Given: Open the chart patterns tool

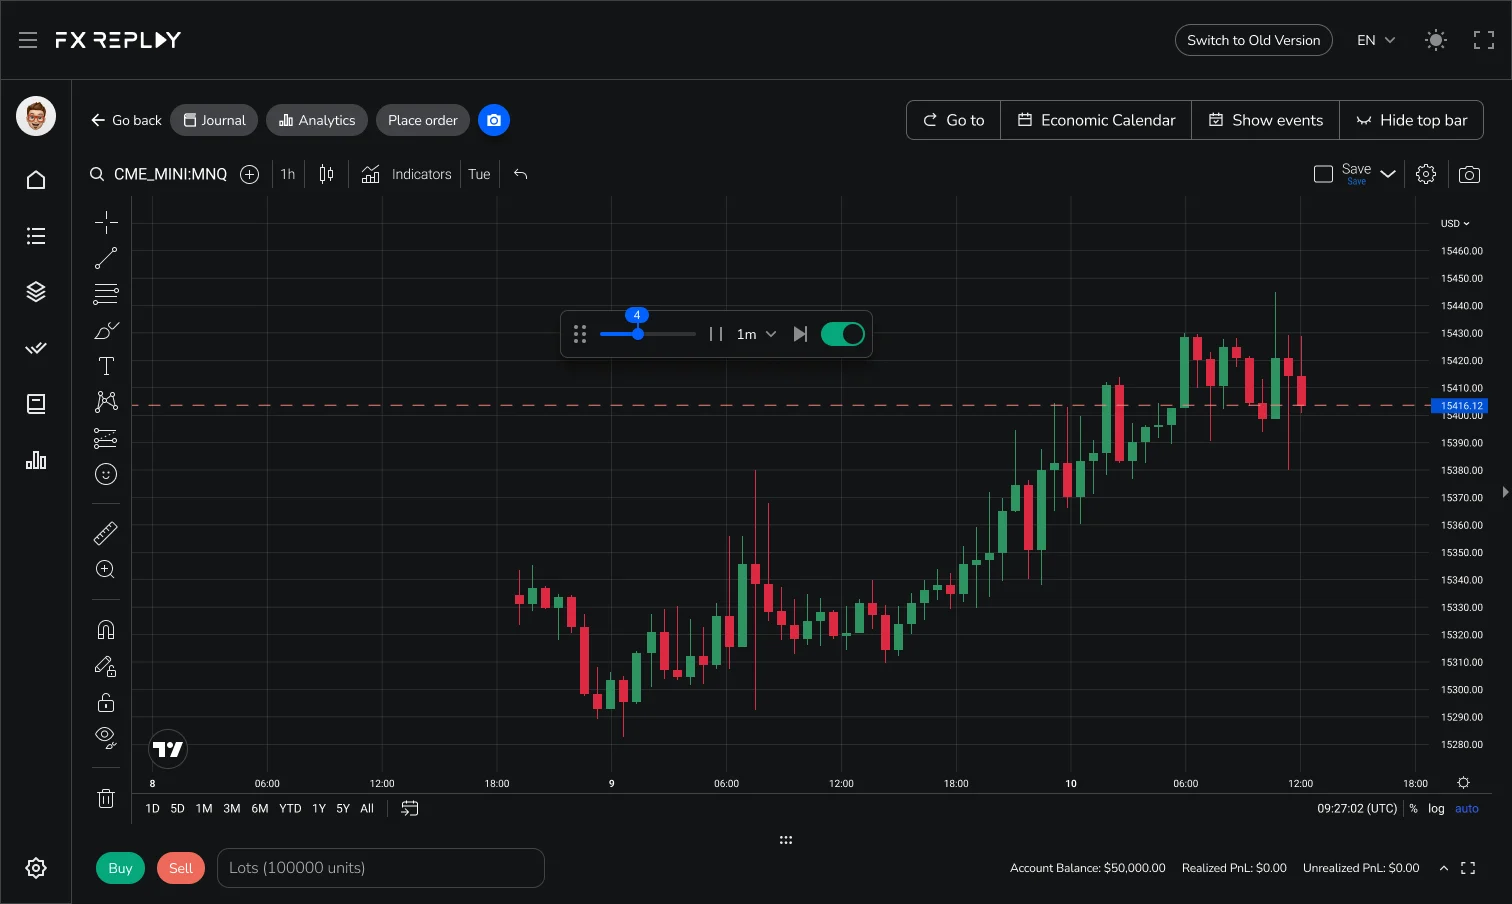Looking at the screenshot, I should (x=106, y=402).
